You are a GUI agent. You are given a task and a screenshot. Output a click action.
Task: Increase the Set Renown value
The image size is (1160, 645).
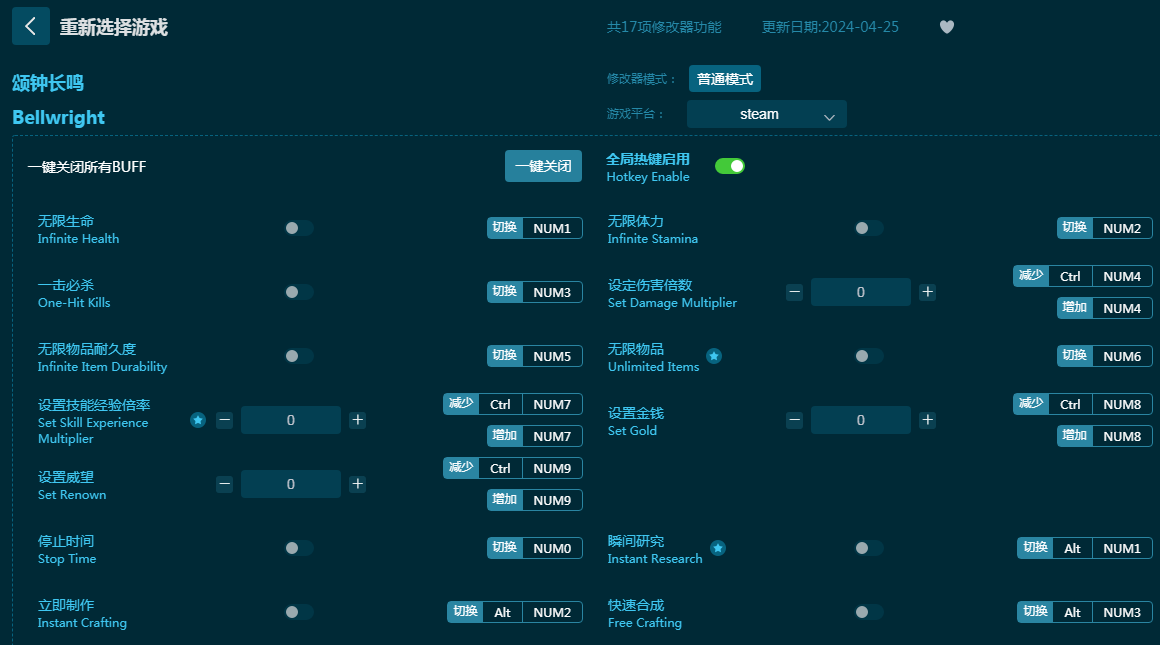tap(357, 484)
